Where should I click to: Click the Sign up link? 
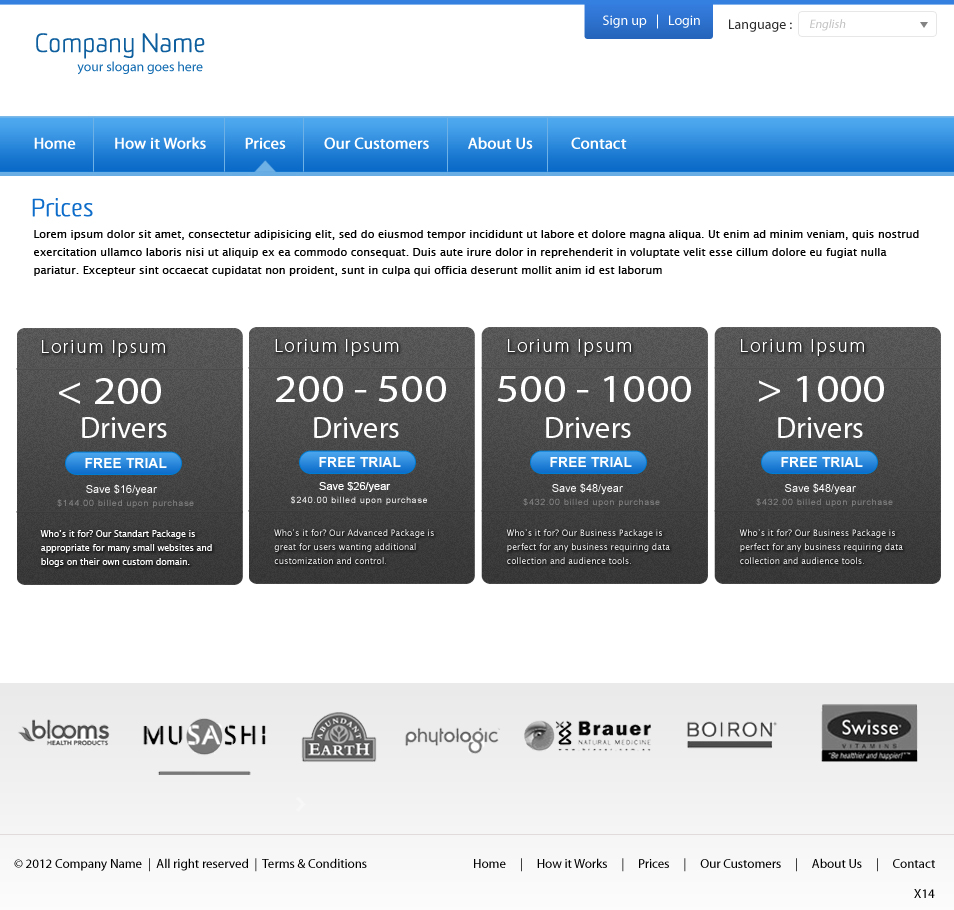[624, 21]
